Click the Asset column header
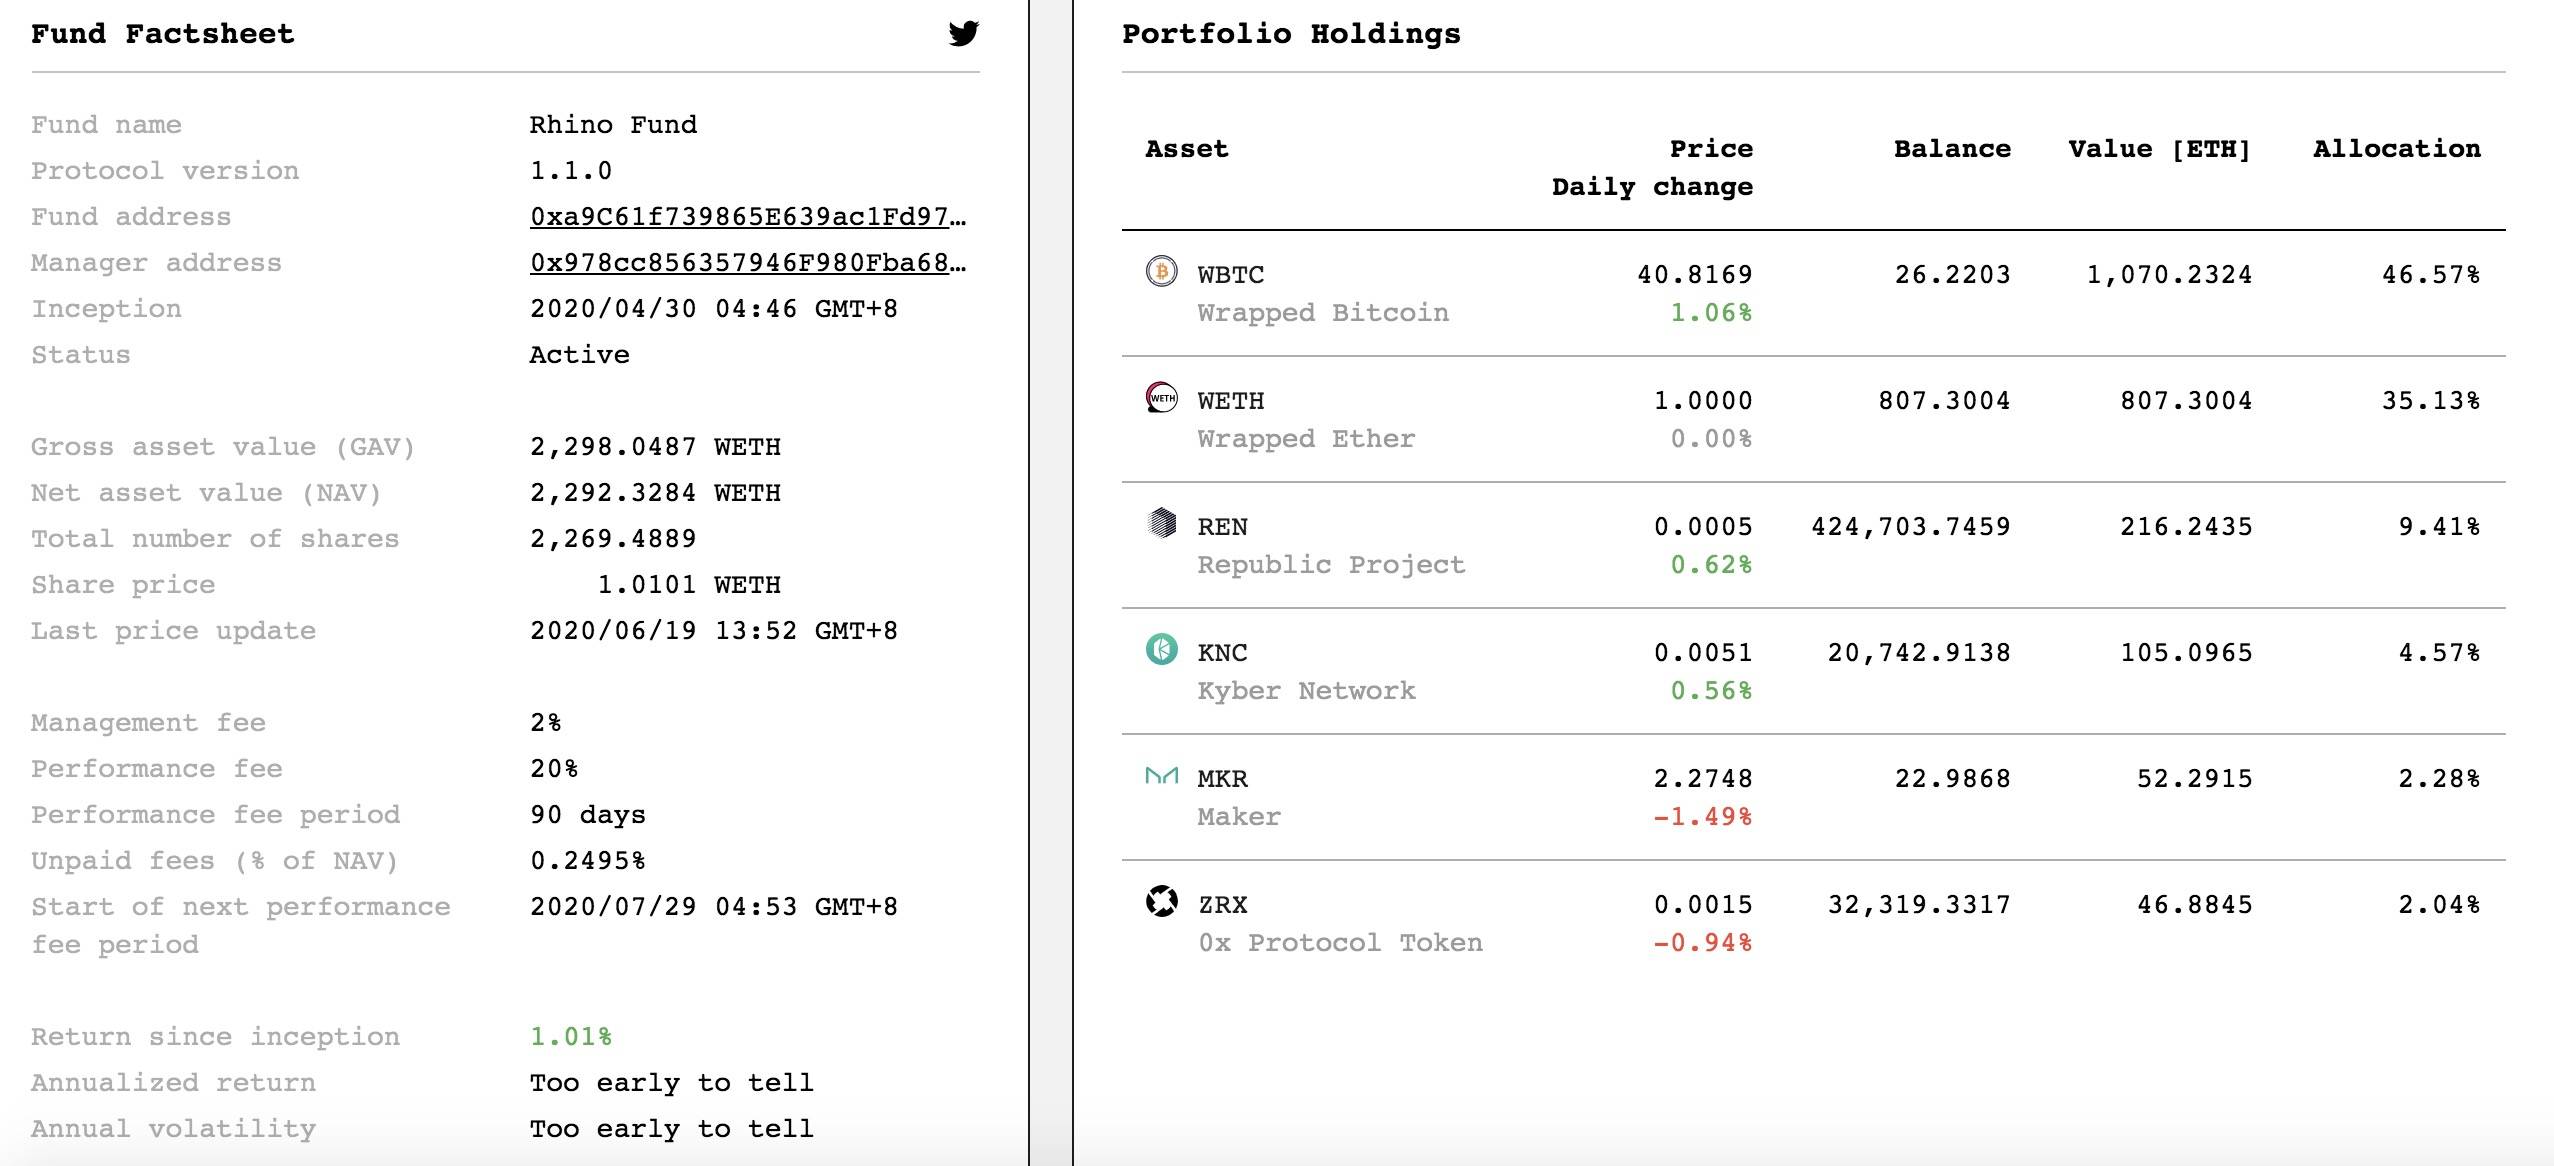2554x1166 pixels. coord(1186,149)
